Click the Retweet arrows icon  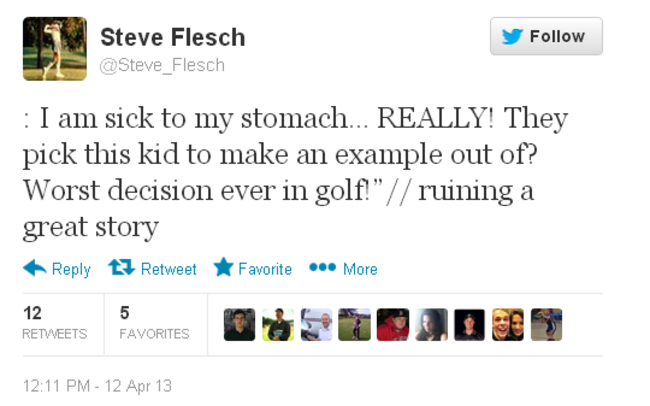[x=121, y=268]
